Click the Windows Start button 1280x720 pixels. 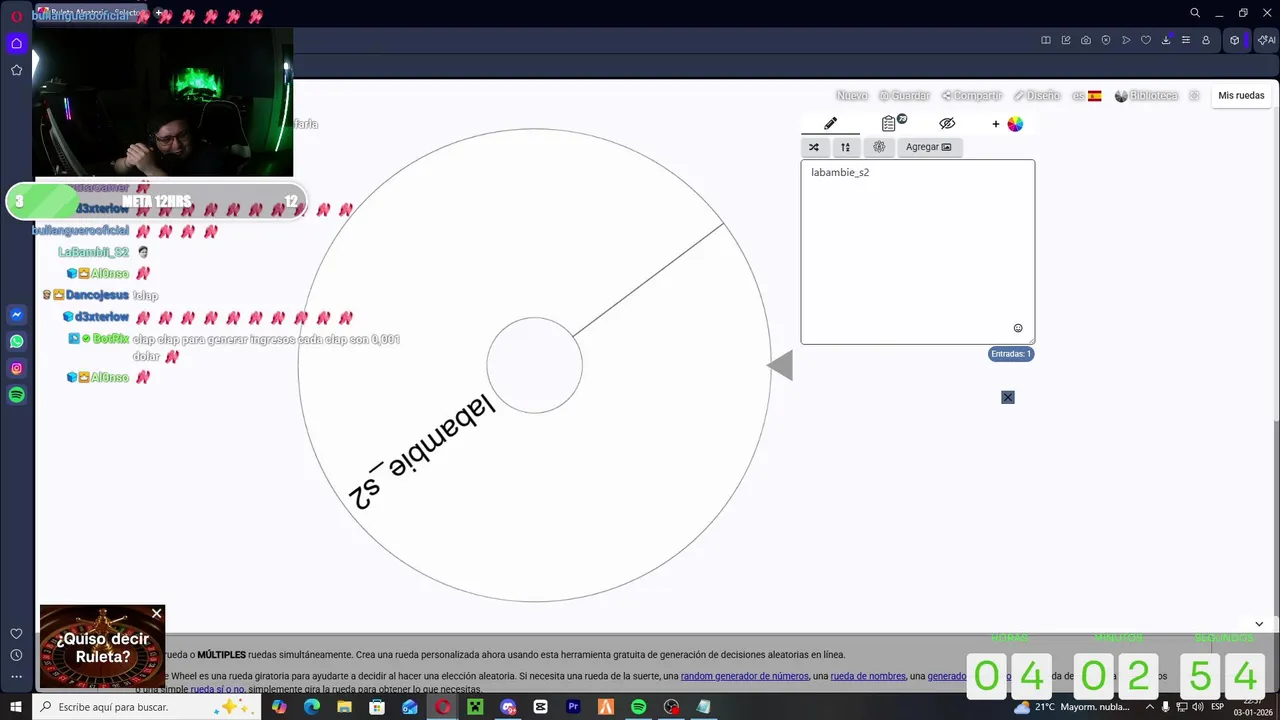click(x=16, y=707)
